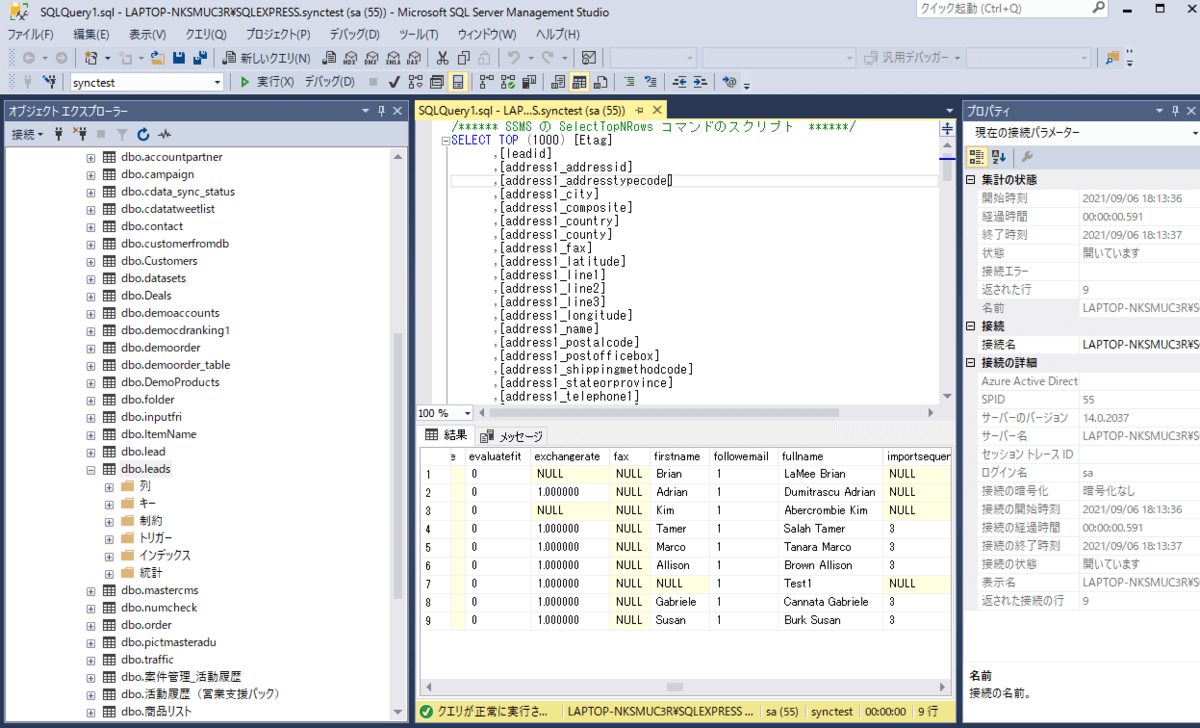
Task: Click the quick launch search field
Action: 990,9
